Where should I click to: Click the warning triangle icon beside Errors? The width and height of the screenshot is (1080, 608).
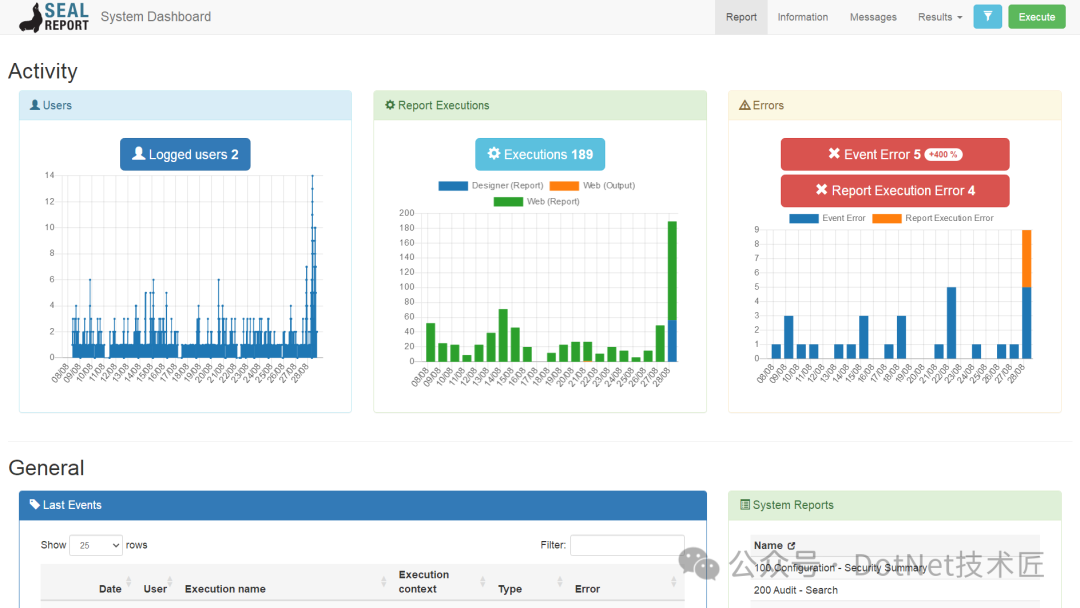pos(744,105)
